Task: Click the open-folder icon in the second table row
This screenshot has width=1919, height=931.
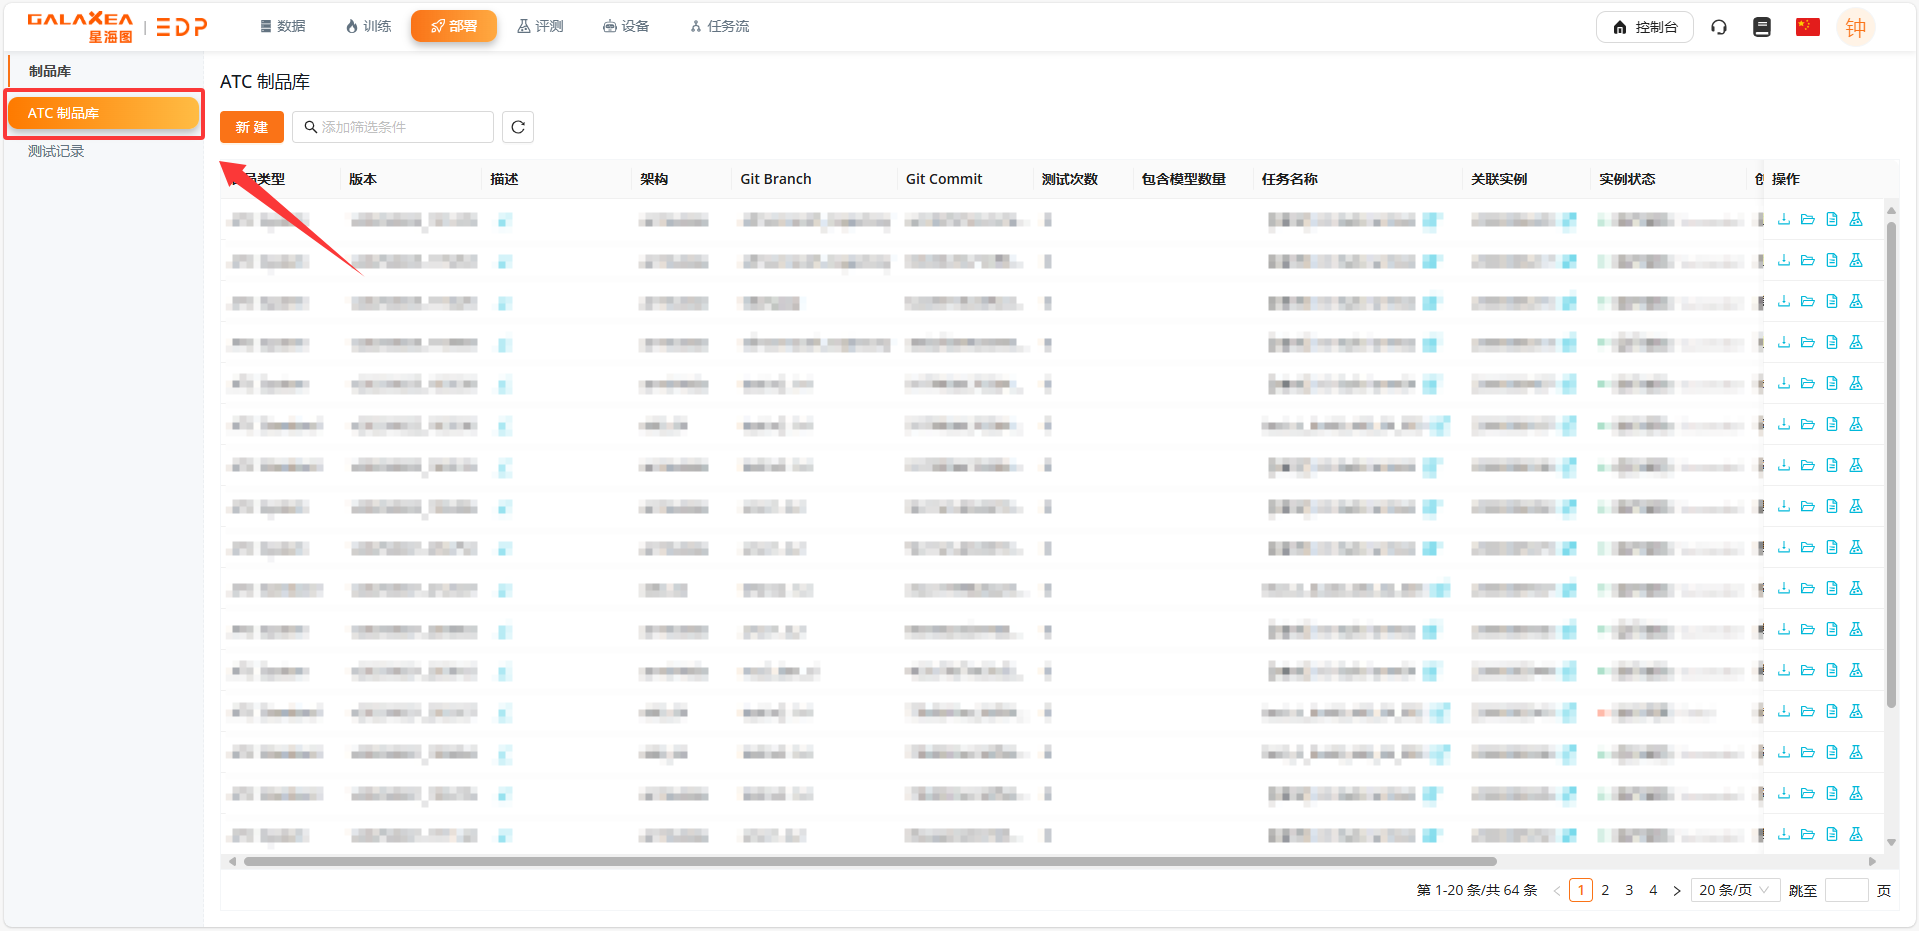Action: [x=1807, y=260]
